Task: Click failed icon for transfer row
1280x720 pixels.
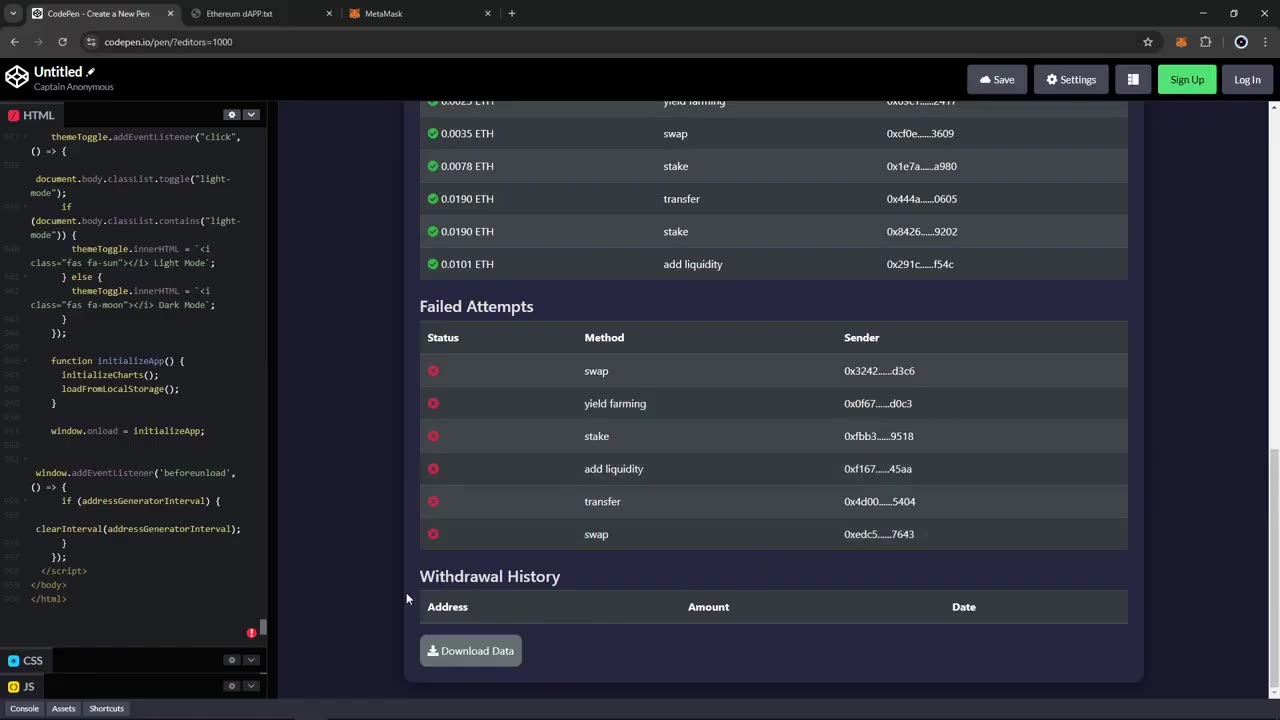Action: point(433,502)
